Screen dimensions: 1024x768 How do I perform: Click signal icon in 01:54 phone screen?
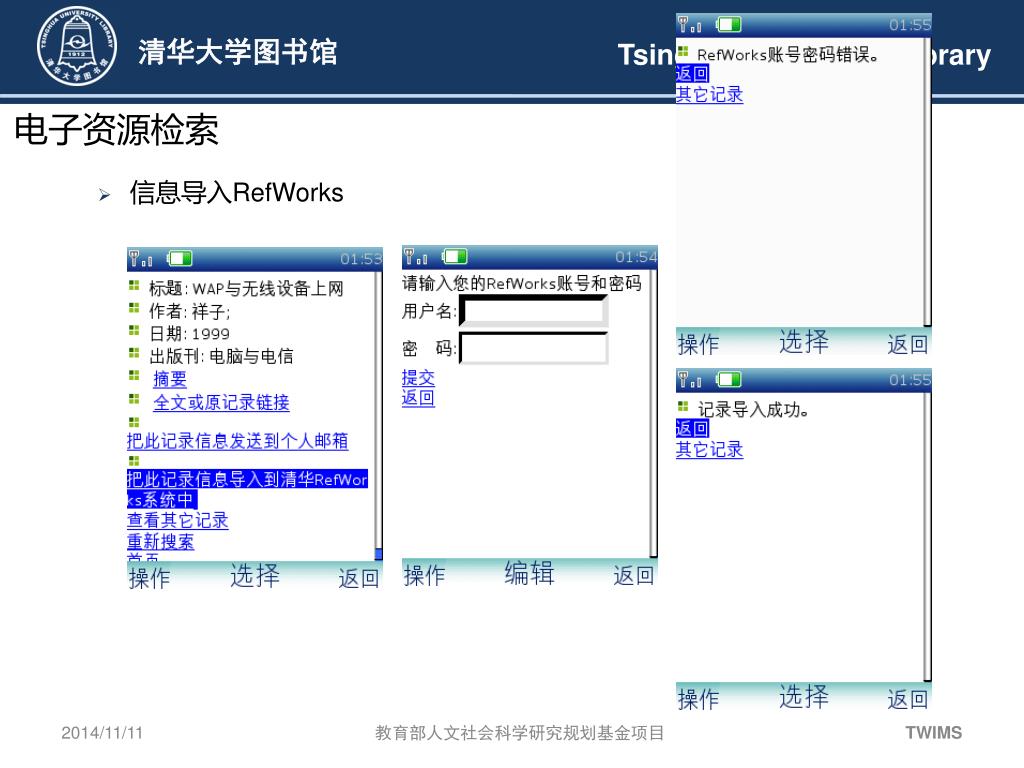tap(415, 257)
